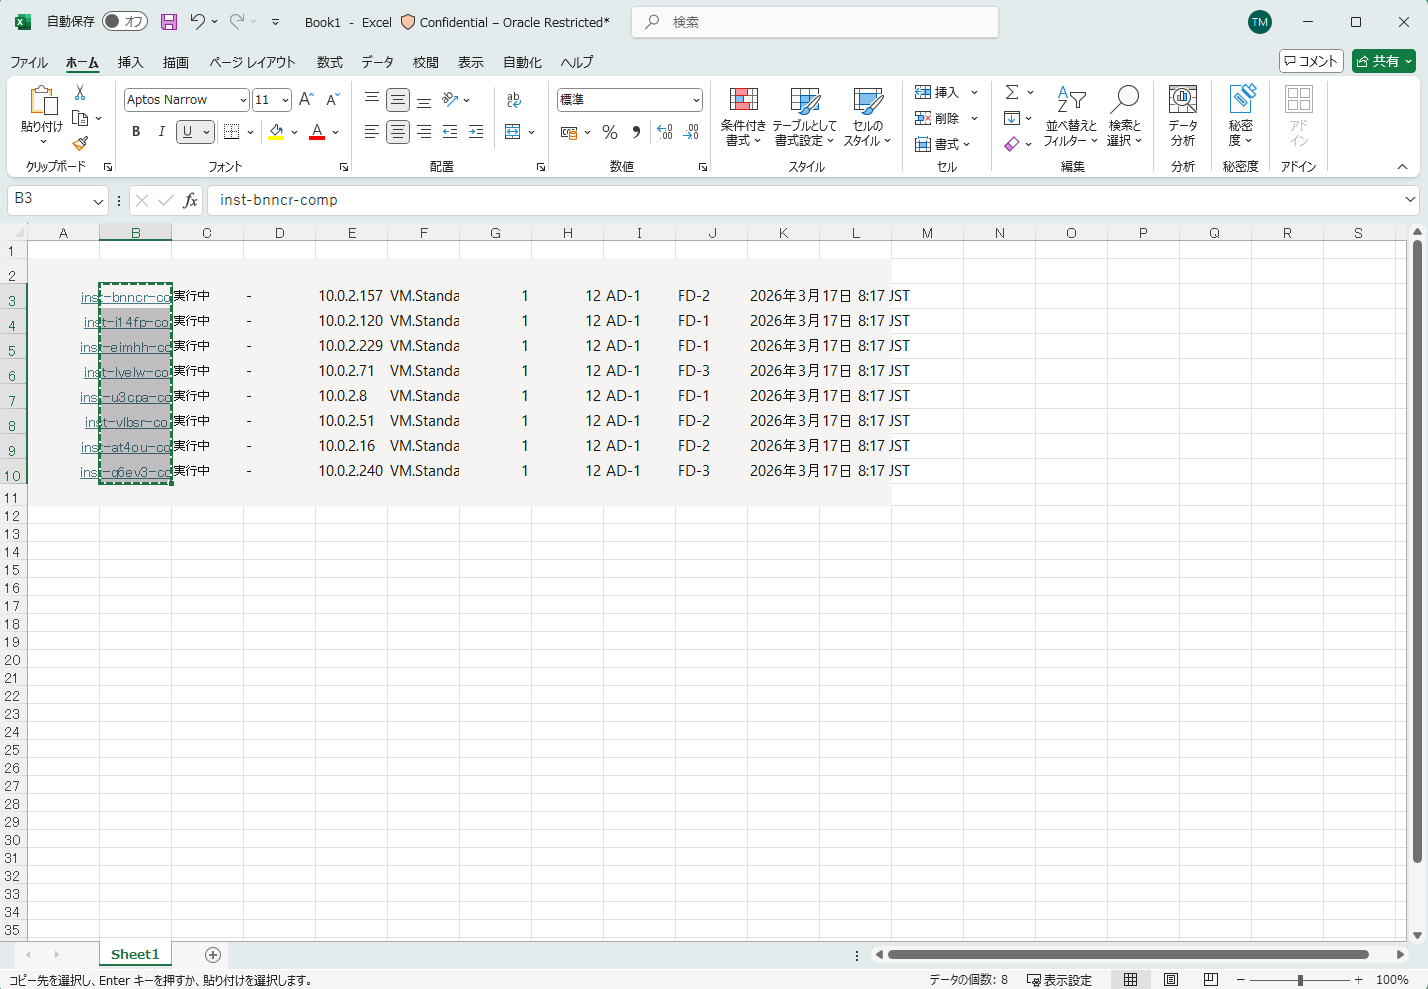Switch to the 挿入 ribbon tab
Image resolution: width=1428 pixels, height=989 pixels.
coord(130,62)
